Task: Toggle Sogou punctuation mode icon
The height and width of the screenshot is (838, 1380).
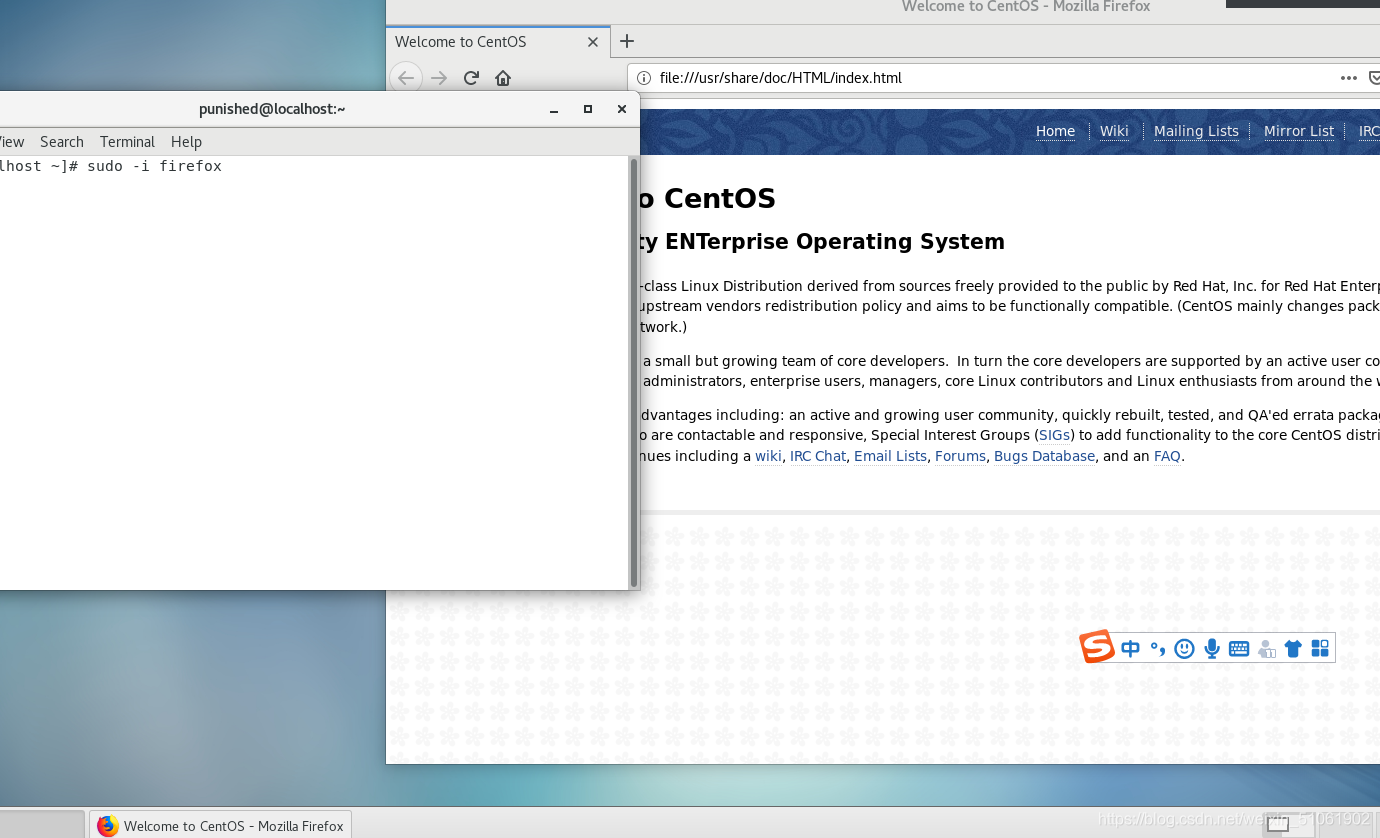Action: pos(1157,648)
